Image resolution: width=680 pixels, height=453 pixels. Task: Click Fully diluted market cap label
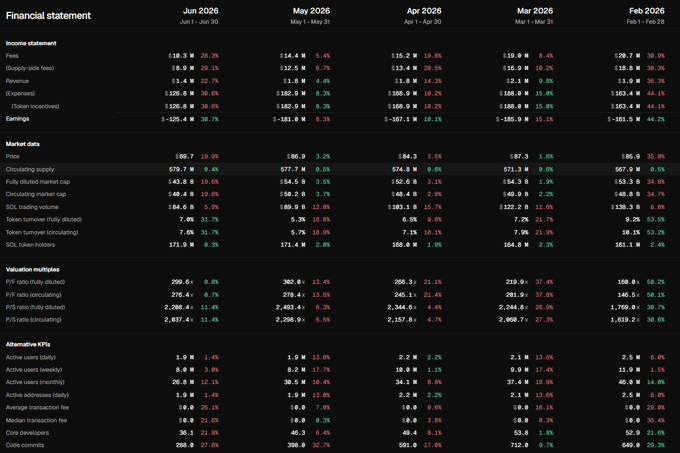coord(38,182)
